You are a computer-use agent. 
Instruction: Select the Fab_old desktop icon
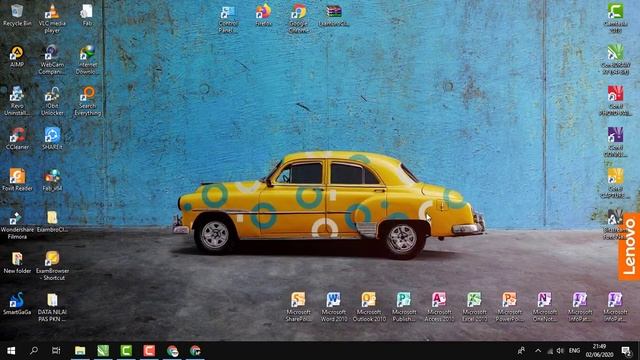coord(52,180)
